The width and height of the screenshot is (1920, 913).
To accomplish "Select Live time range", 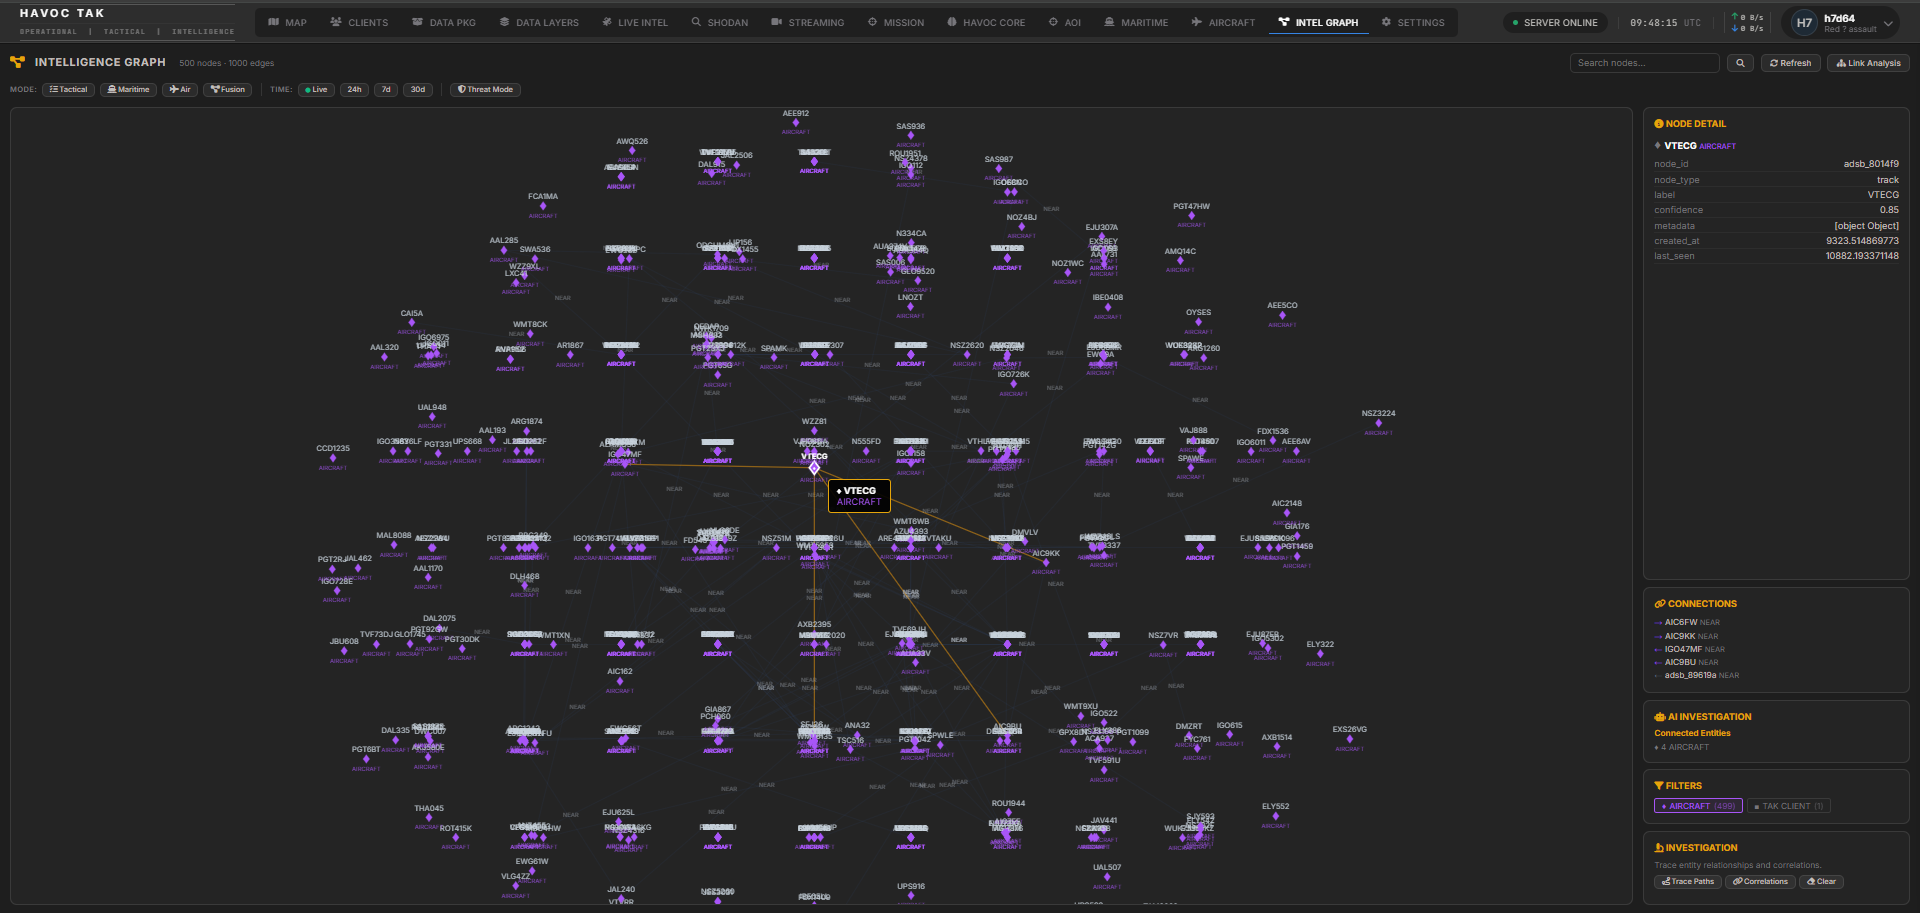I will [x=316, y=90].
